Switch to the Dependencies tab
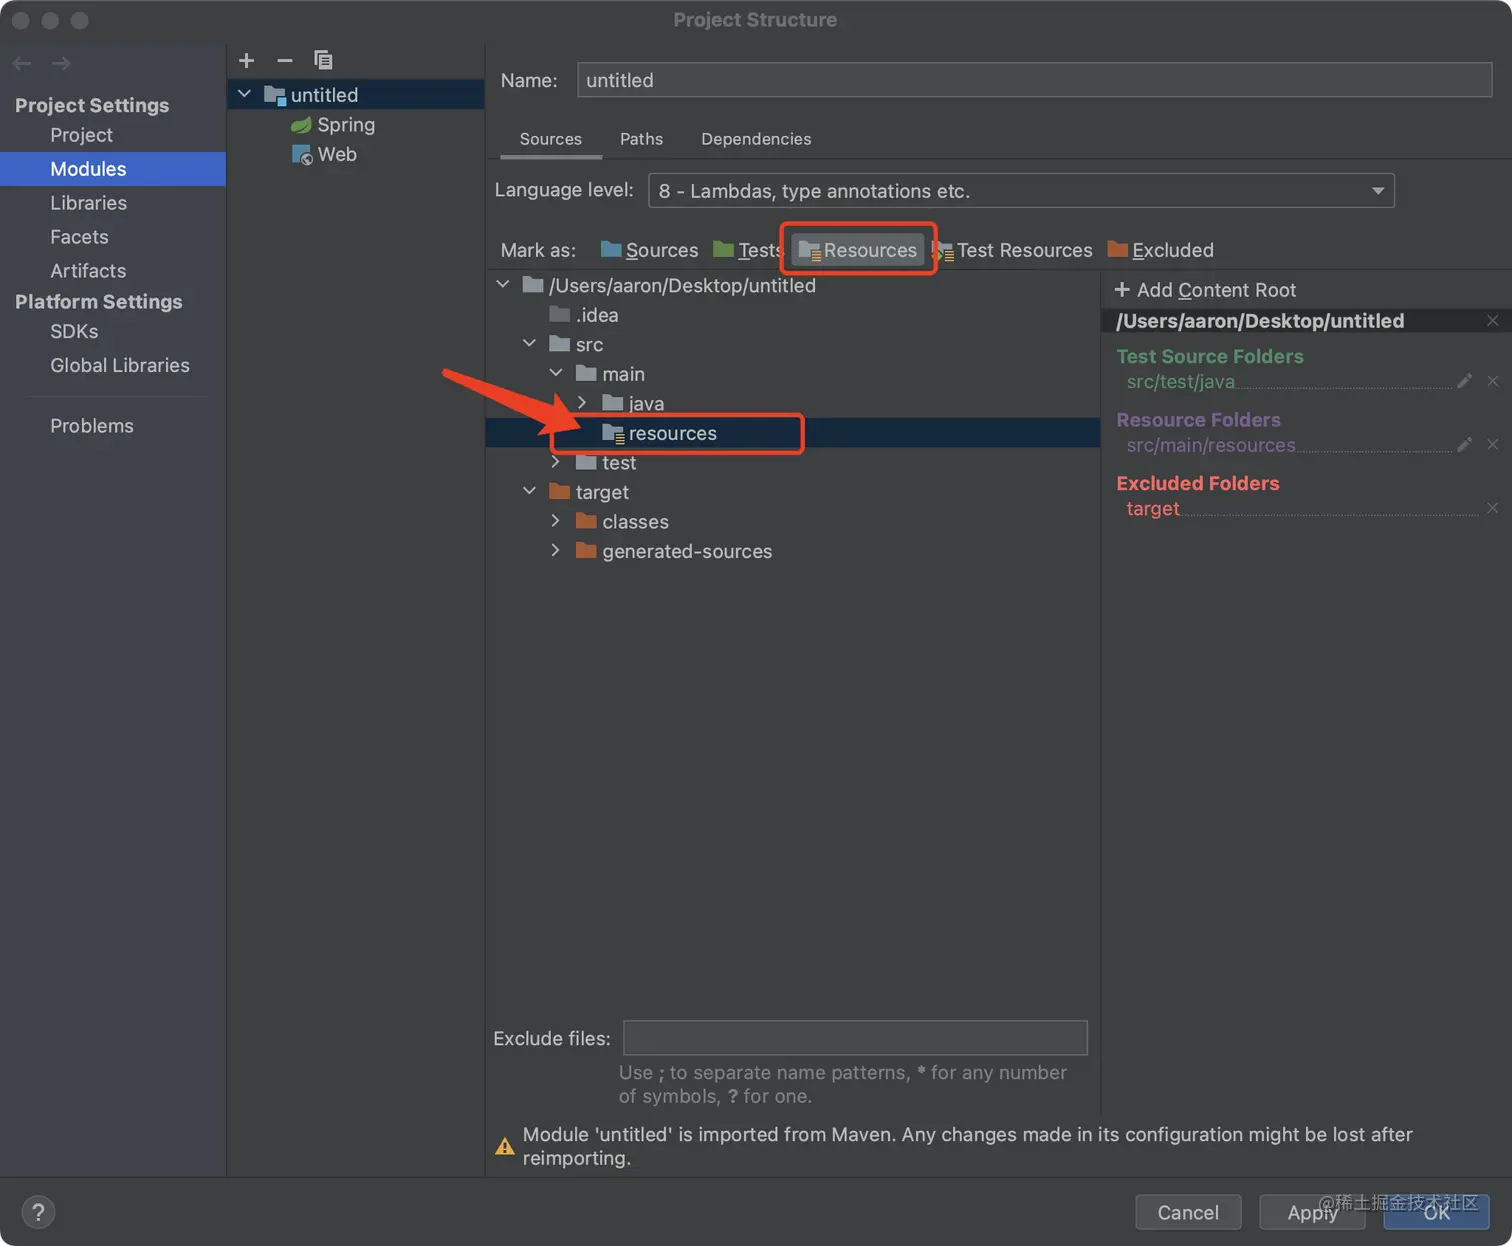Image resolution: width=1512 pixels, height=1246 pixels. (756, 139)
